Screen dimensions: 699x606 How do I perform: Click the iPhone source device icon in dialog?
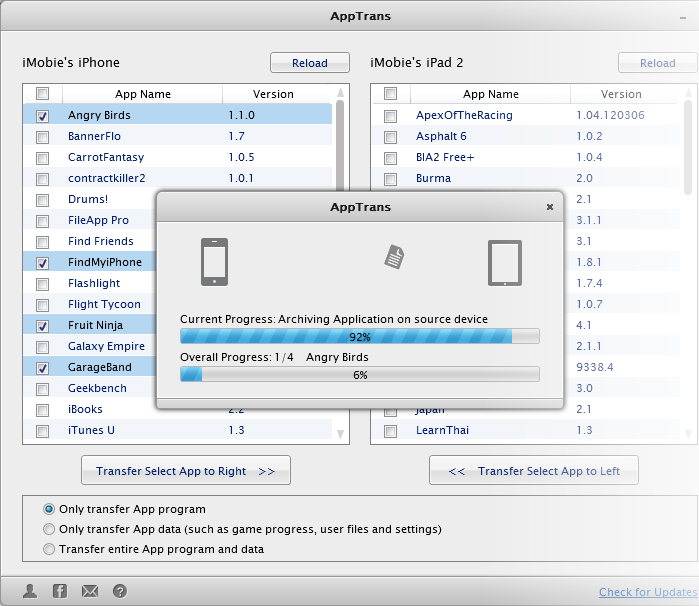click(214, 262)
